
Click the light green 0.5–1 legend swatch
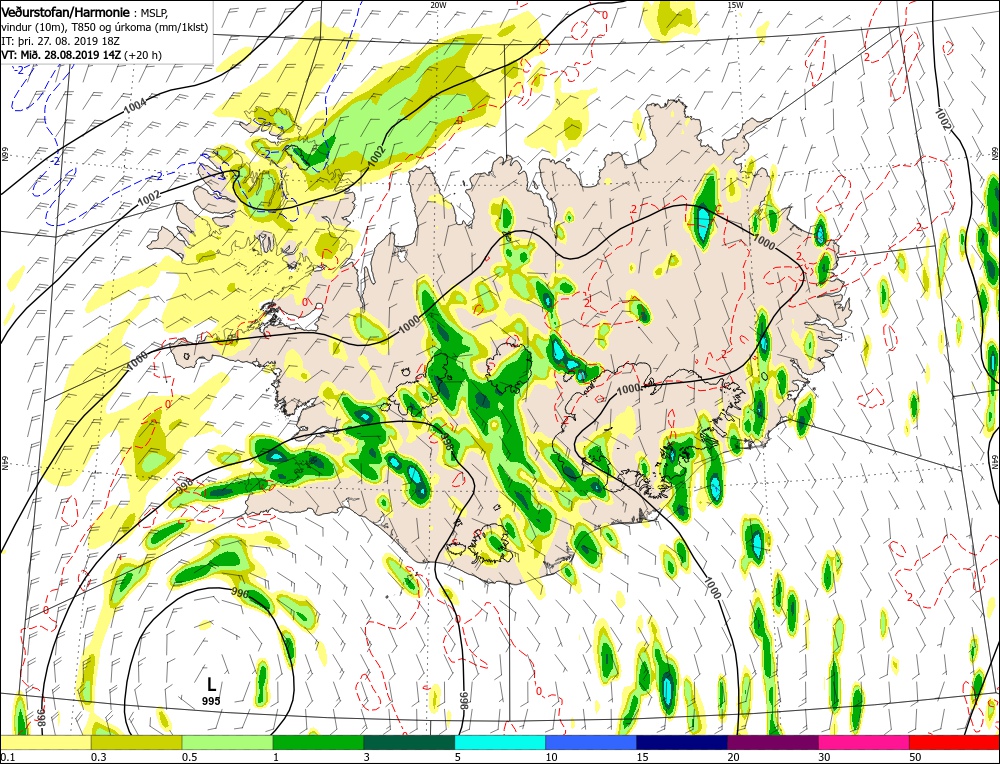point(228,742)
